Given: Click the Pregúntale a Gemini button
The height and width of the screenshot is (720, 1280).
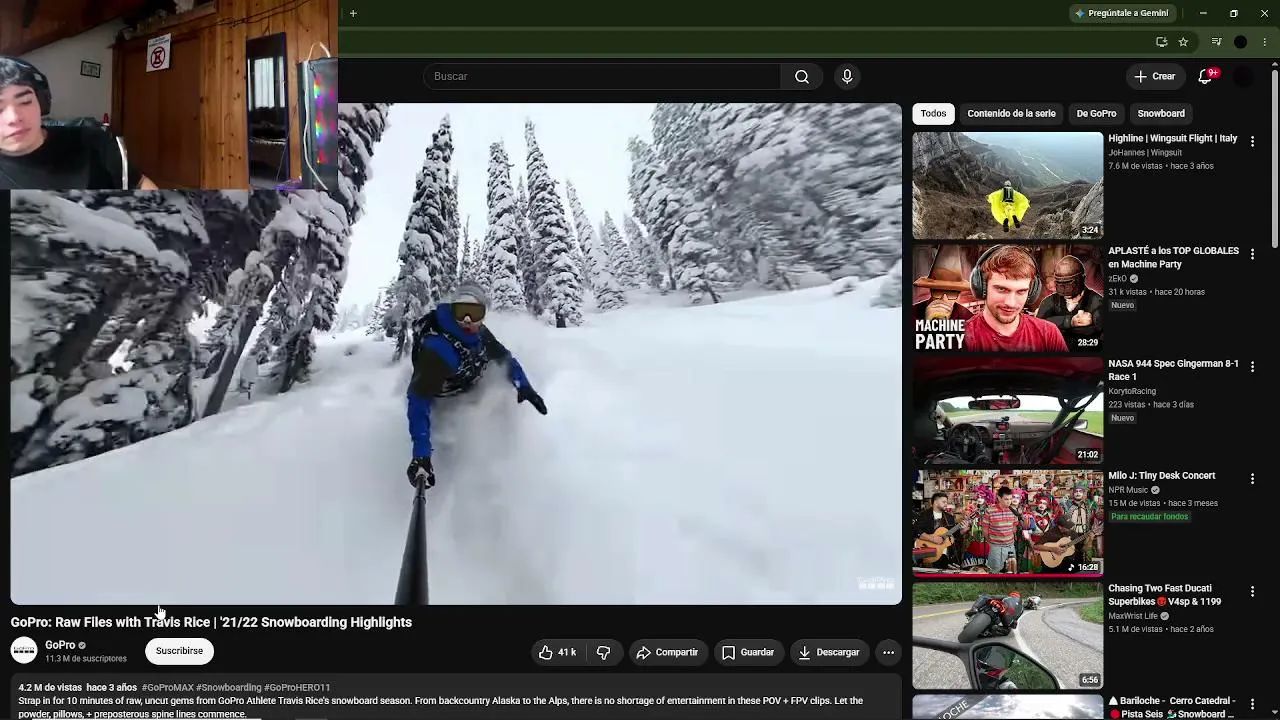Looking at the screenshot, I should [1121, 13].
